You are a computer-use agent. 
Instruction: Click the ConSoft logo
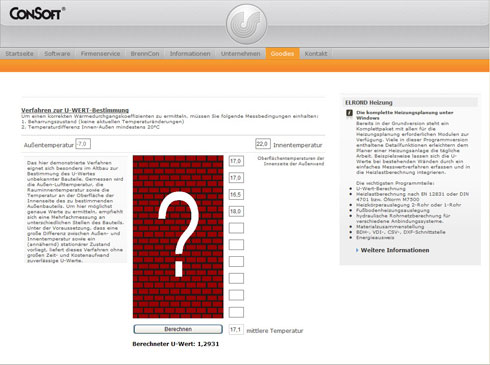37,14
